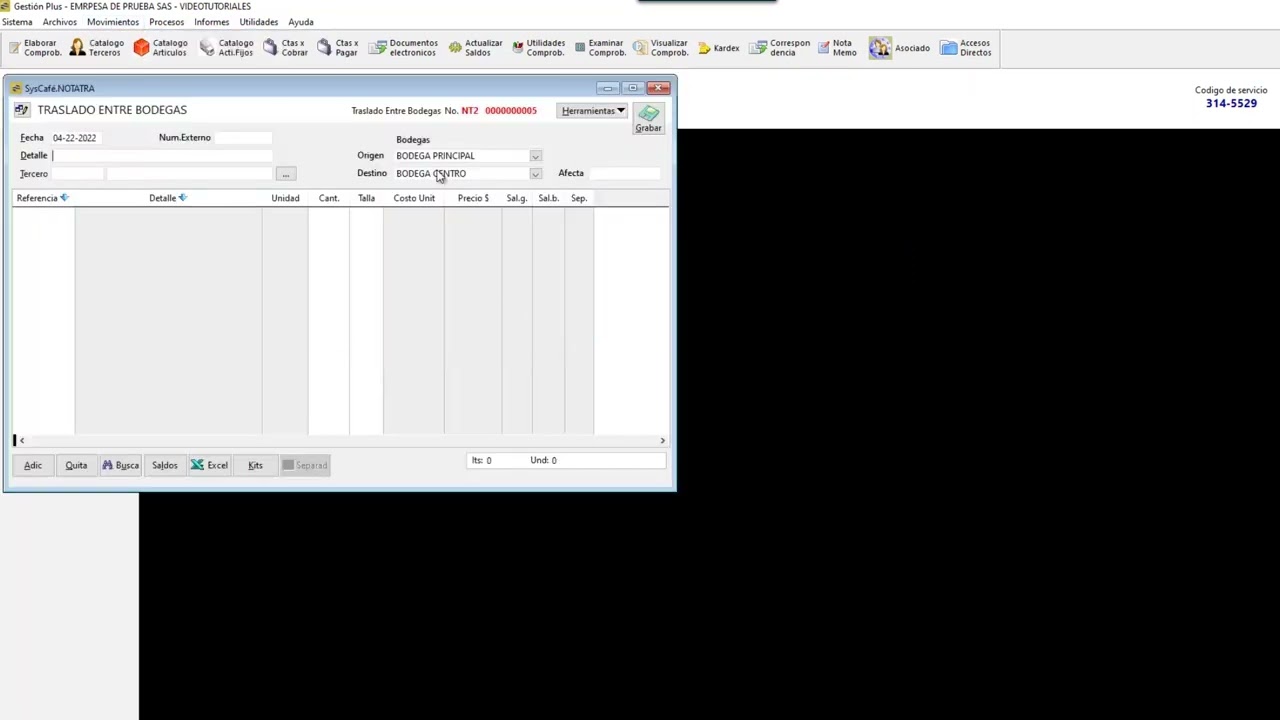Open the Sistema menu
Screen dimensions: 1280x720
pyautogui.click(x=17, y=22)
